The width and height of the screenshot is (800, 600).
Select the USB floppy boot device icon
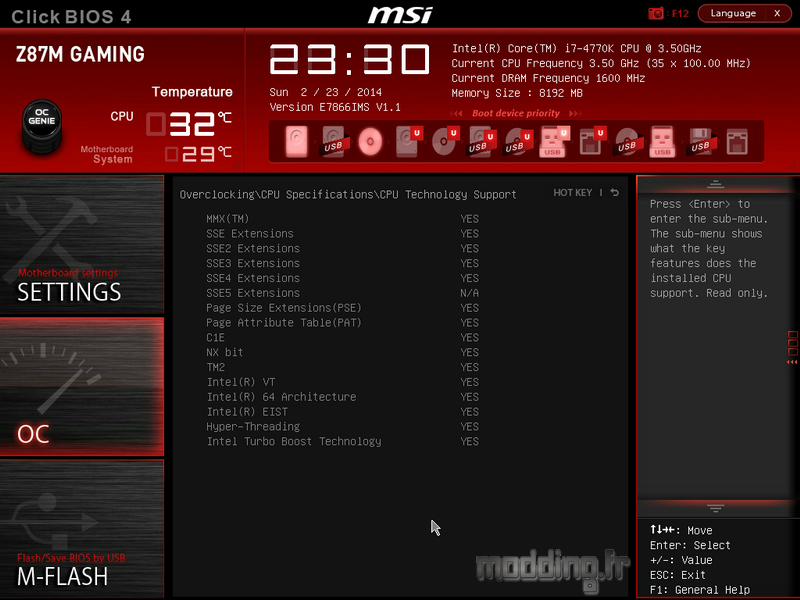[x=701, y=141]
